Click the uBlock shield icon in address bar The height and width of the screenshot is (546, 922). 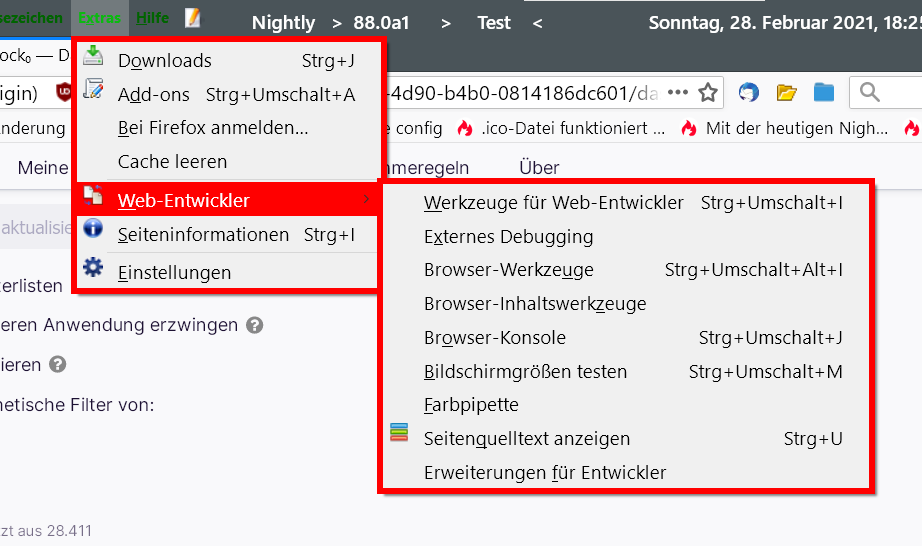click(x=66, y=93)
